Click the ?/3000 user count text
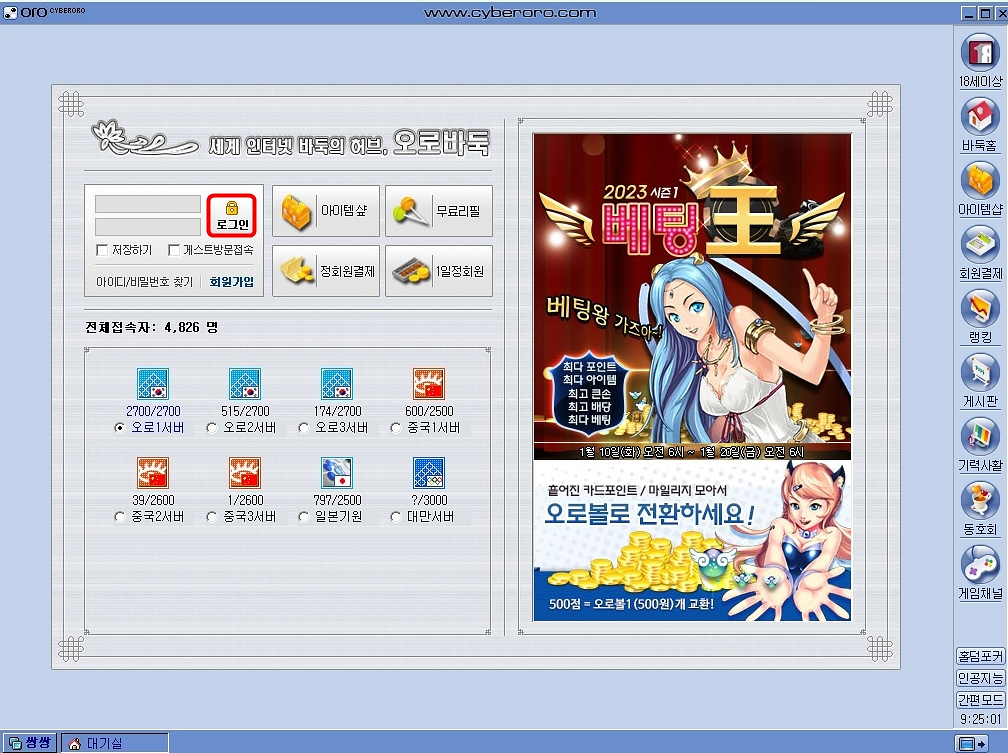Screen dimensions: 1008x753 point(429,500)
